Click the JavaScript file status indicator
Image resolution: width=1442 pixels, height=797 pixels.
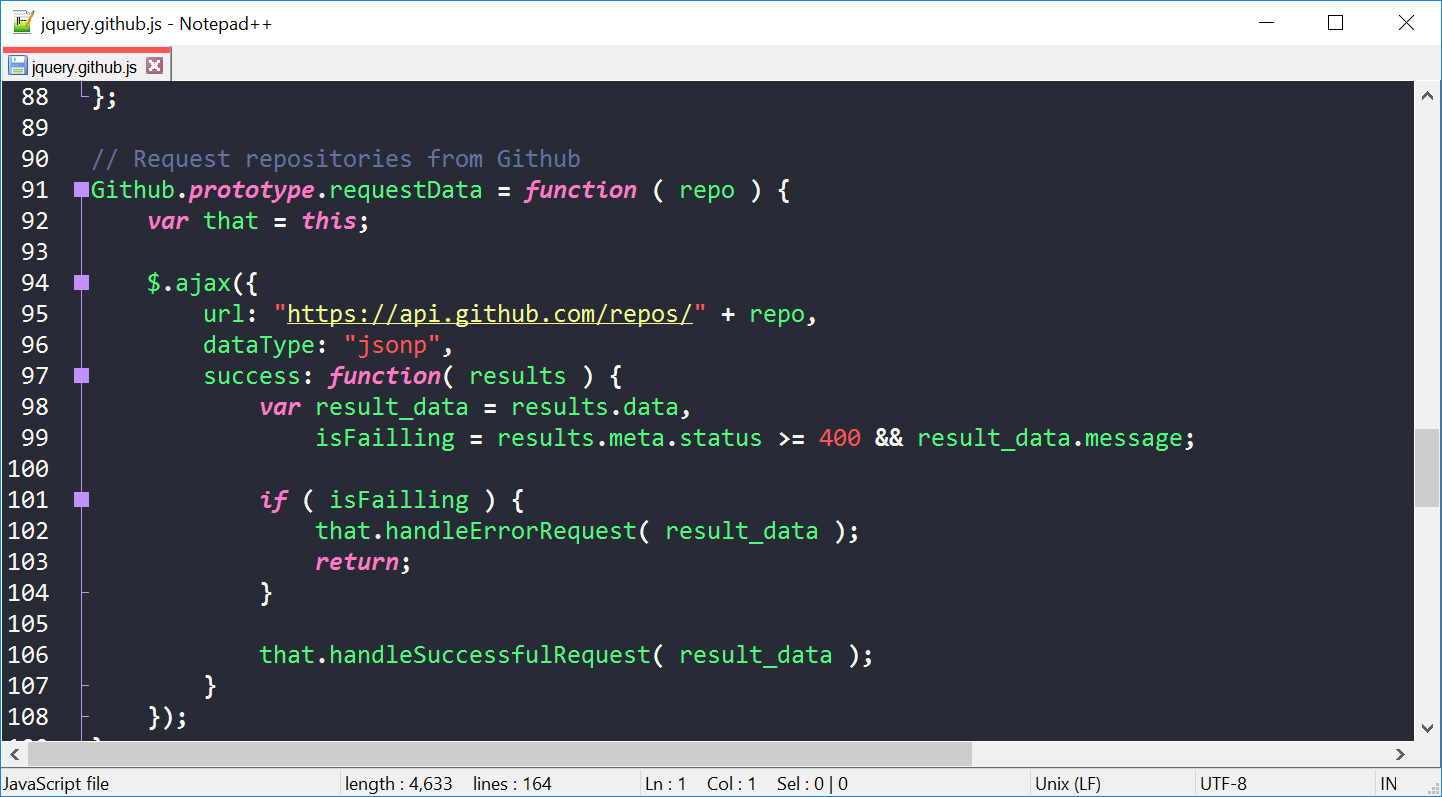(x=56, y=783)
